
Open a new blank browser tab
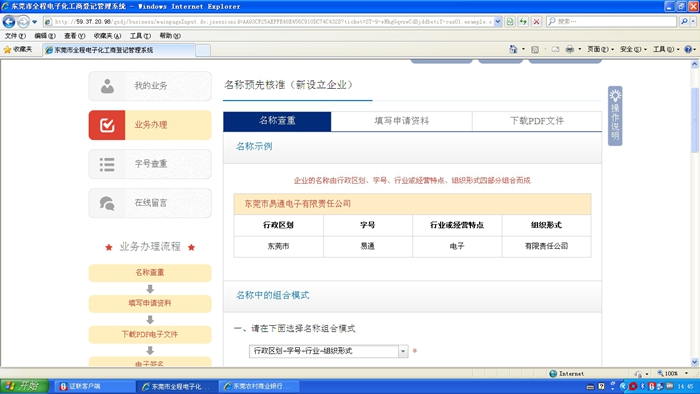click(203, 50)
